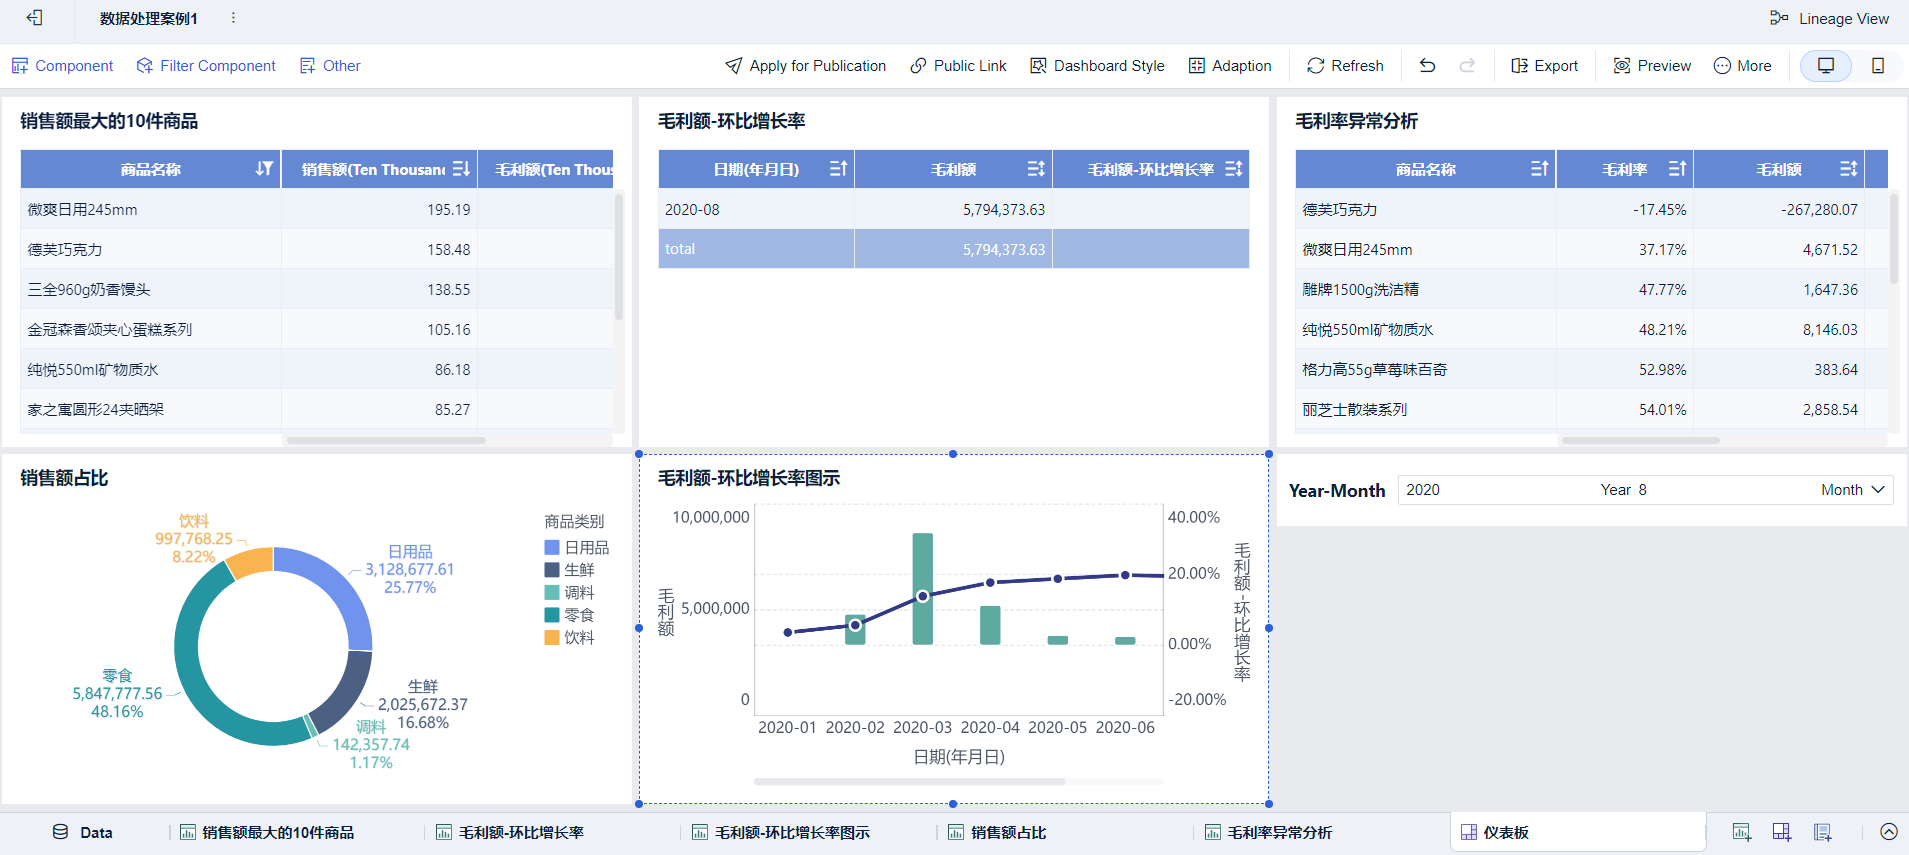Click 雕牌1500g洗洁精 in the 毛利率异常分析 table
1909x855 pixels.
click(x=1360, y=290)
